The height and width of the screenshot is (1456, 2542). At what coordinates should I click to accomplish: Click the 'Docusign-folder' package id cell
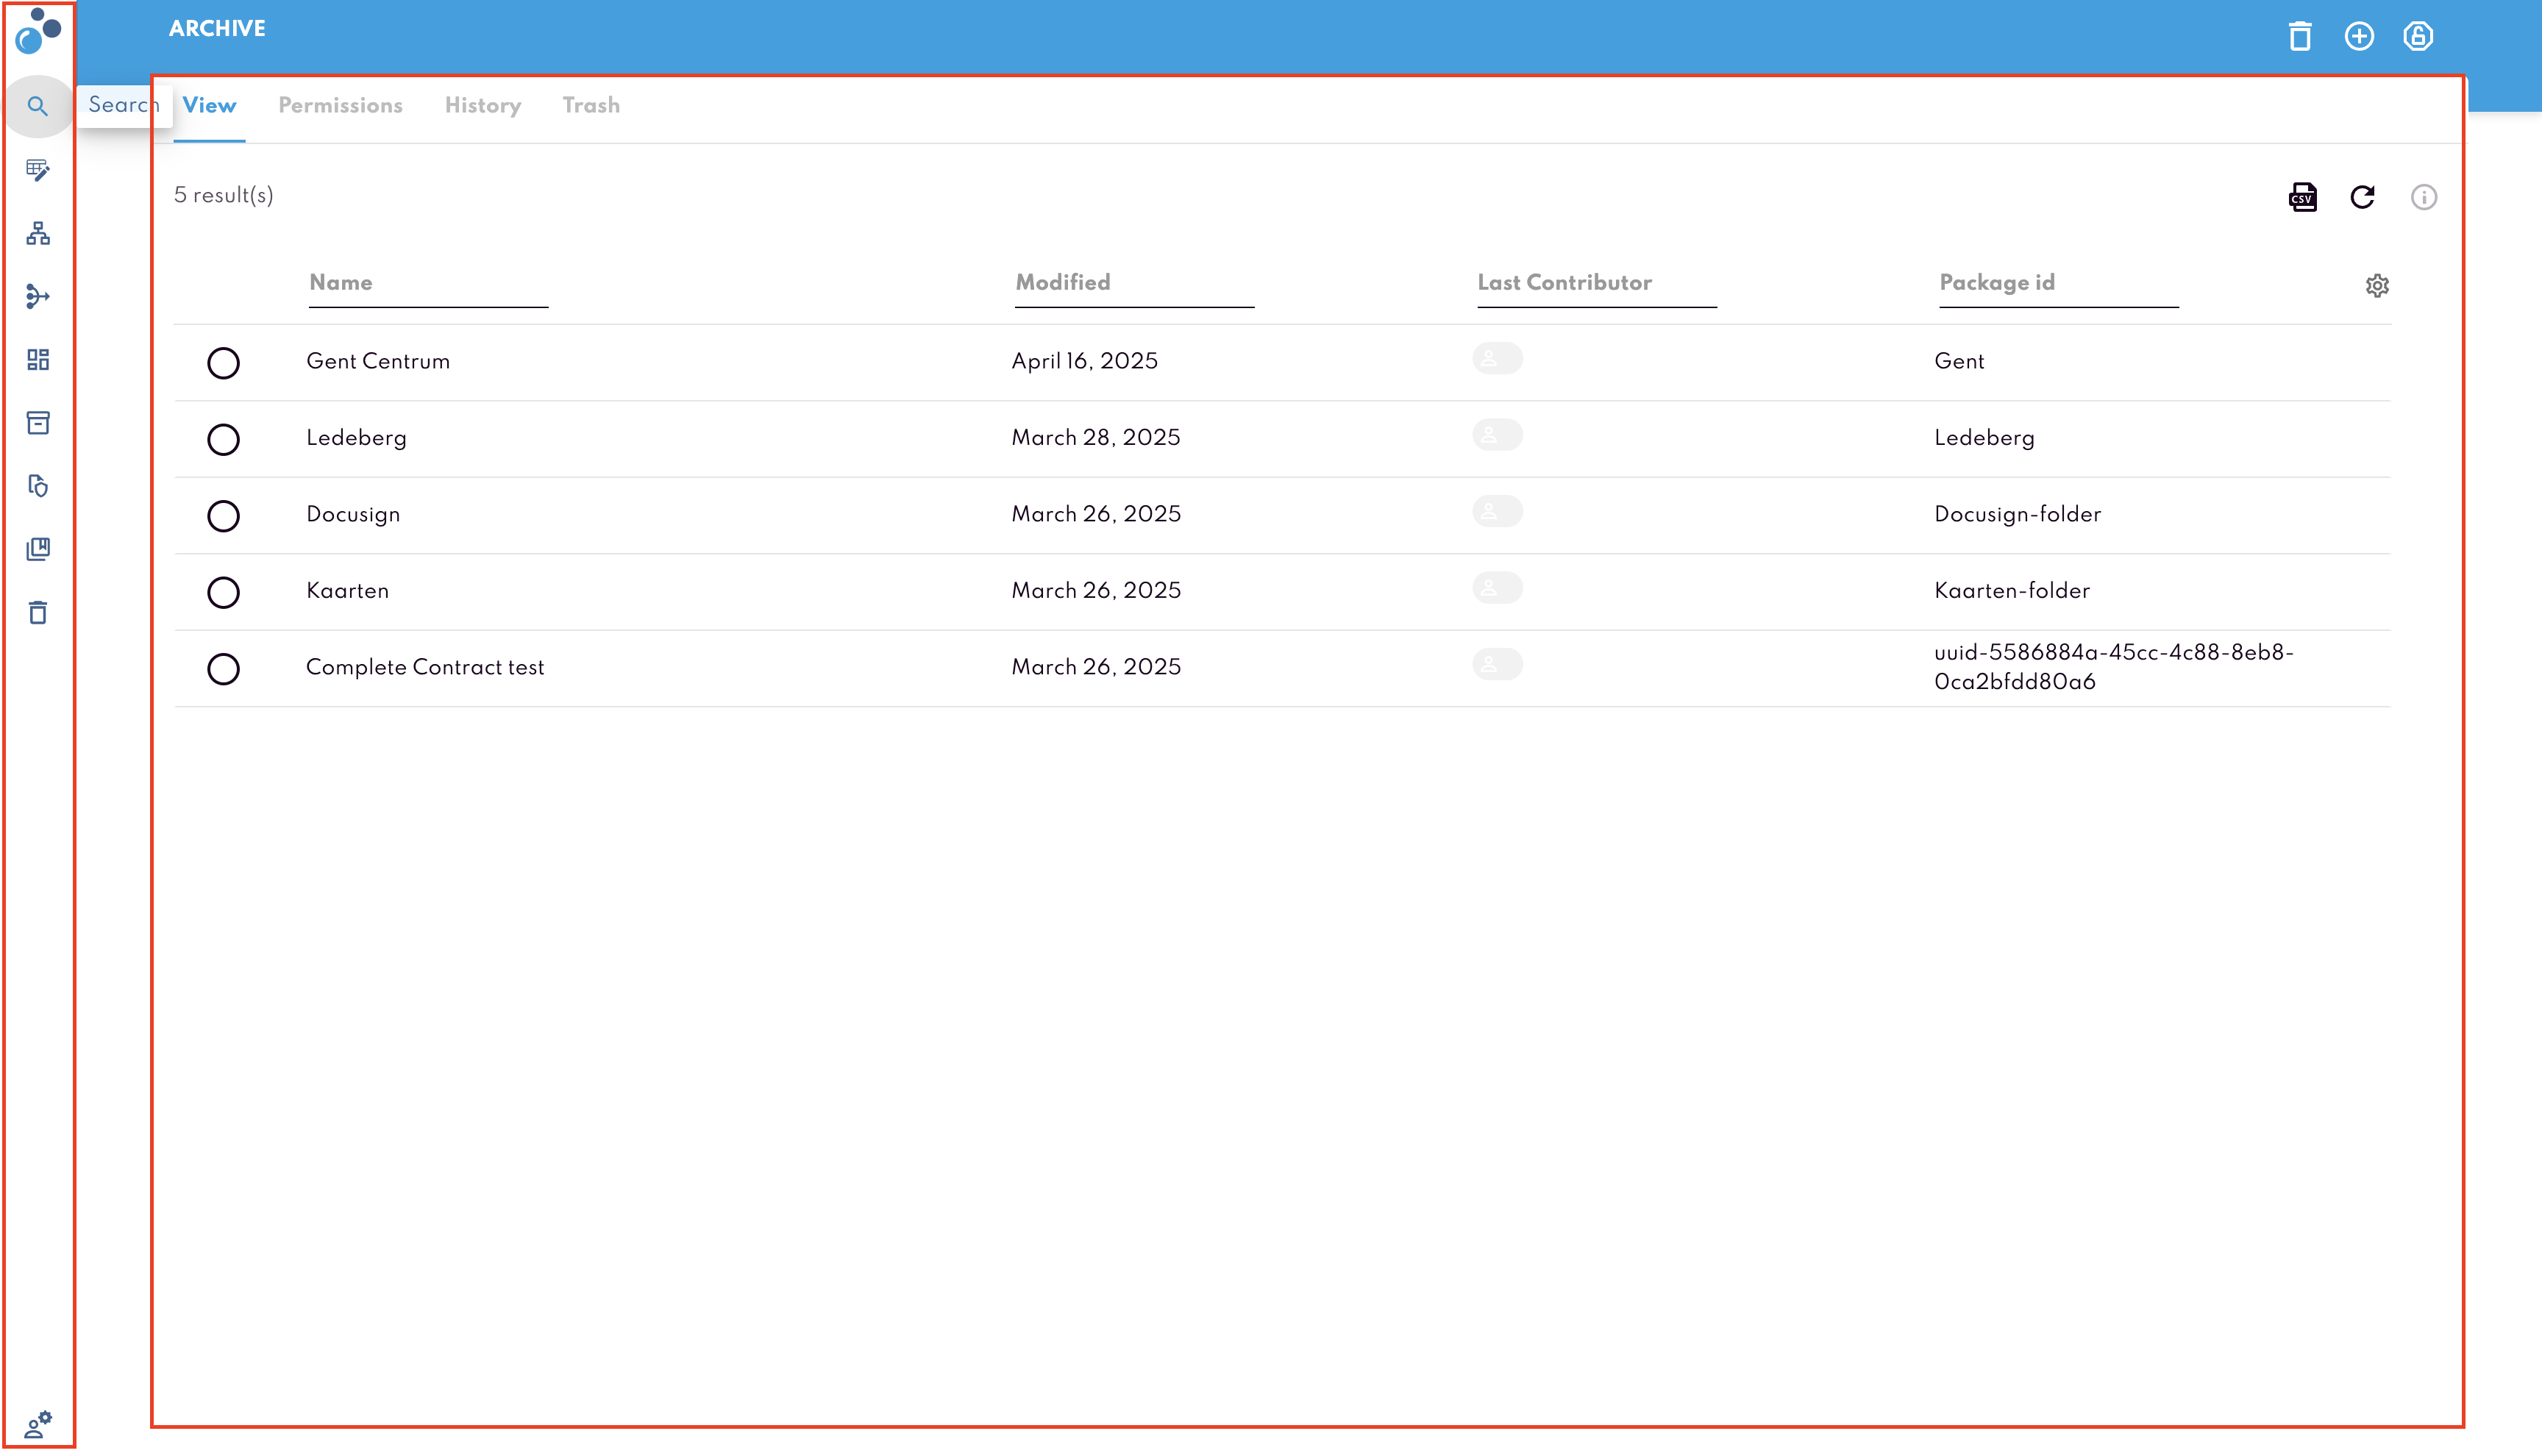(x=2017, y=515)
